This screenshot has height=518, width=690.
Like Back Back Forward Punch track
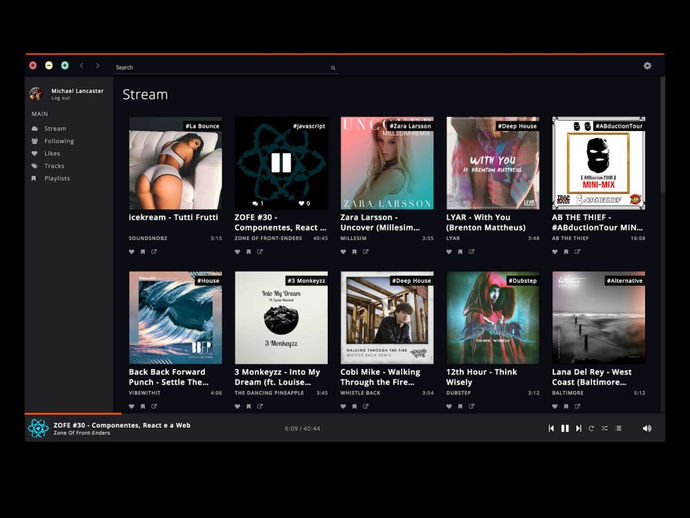click(x=132, y=406)
